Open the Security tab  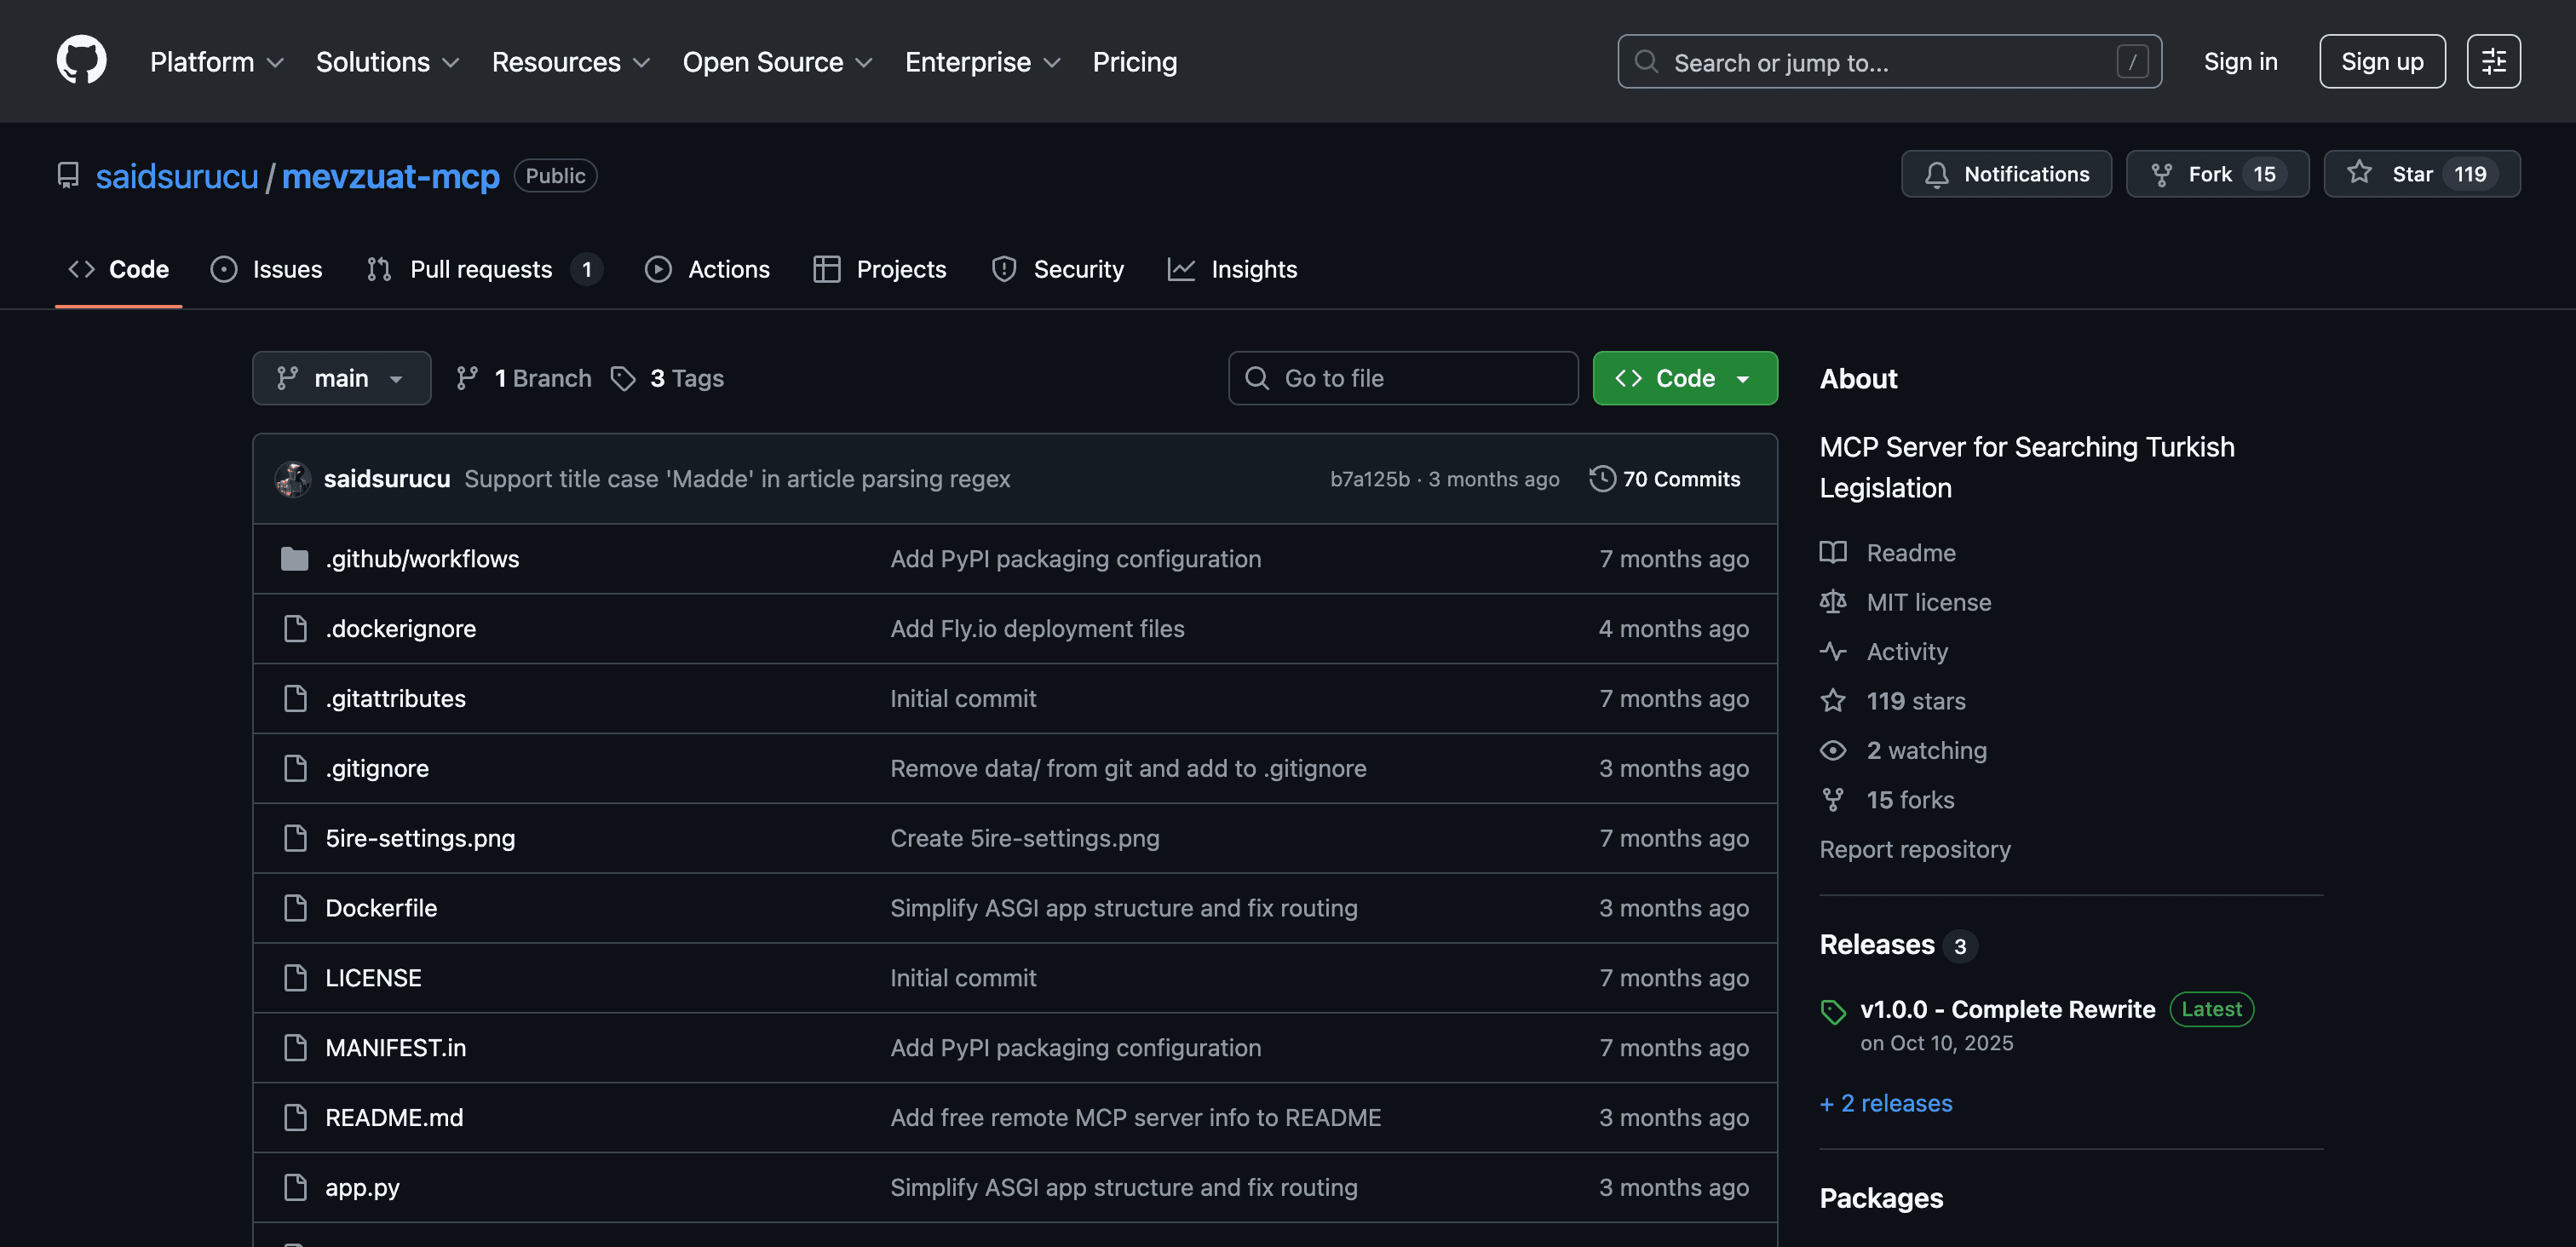click(1057, 269)
